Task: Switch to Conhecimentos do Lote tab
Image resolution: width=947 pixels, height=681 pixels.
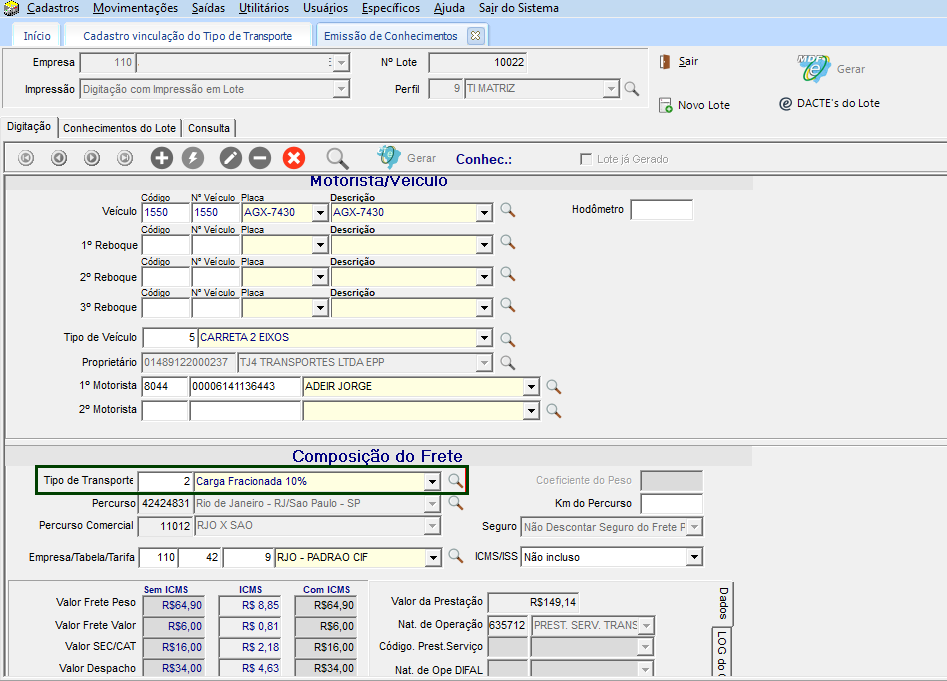Action: pos(119,128)
